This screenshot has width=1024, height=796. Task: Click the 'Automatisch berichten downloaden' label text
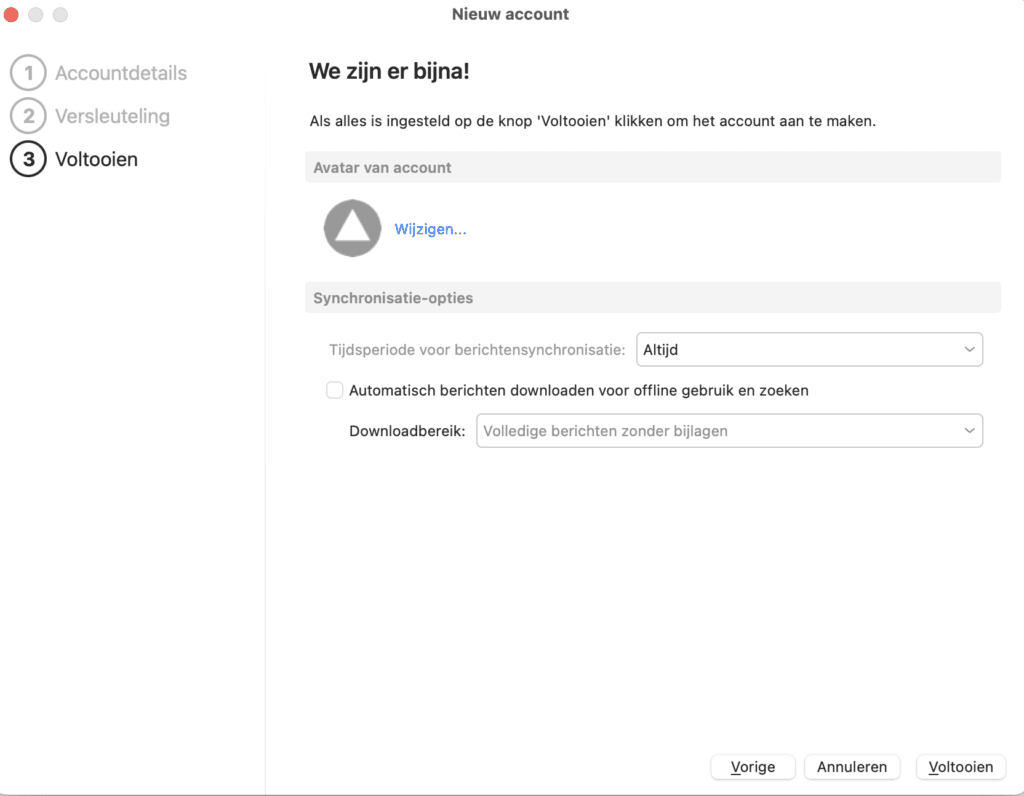point(578,390)
